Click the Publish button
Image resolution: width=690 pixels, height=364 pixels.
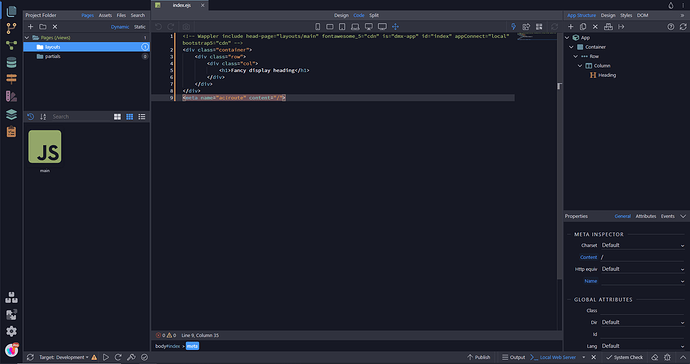[x=479, y=357]
